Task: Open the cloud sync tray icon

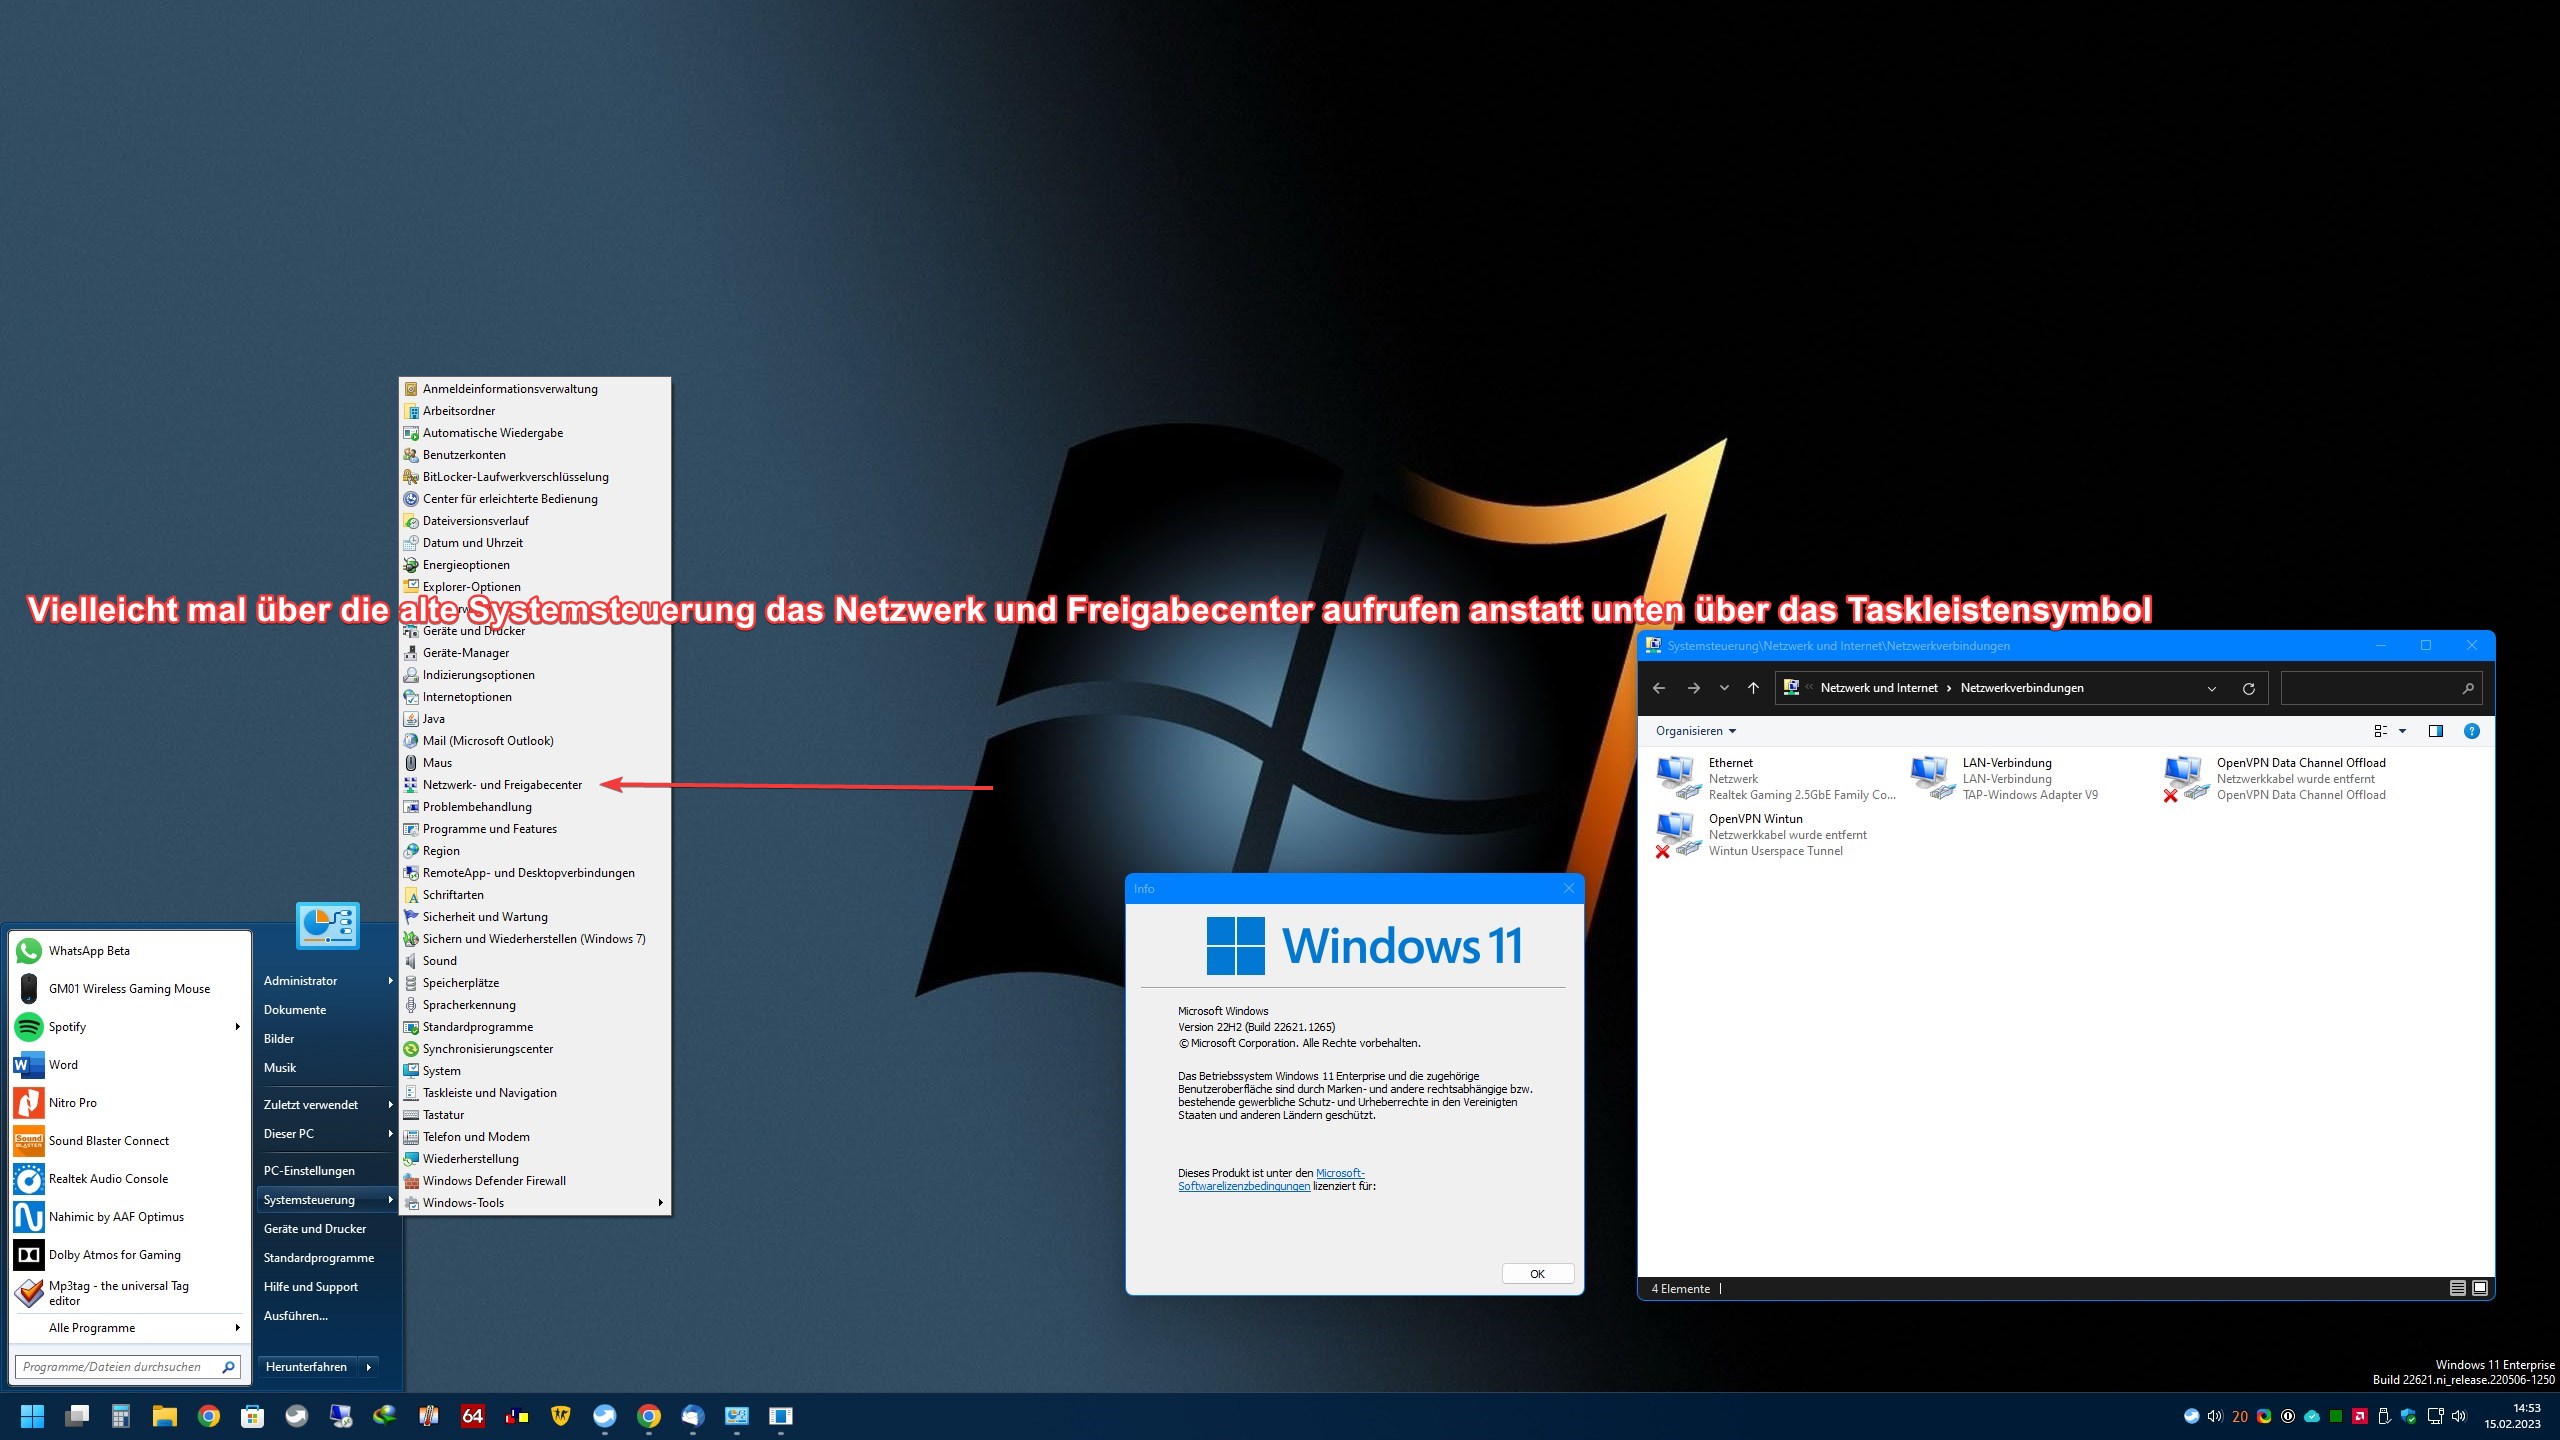Action: pos(2312,1416)
